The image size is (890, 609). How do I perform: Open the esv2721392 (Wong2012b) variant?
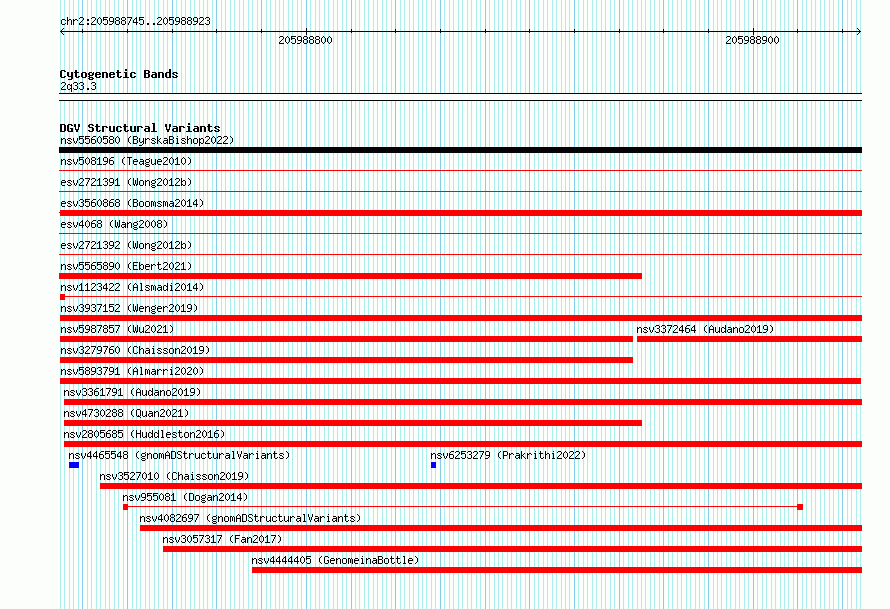tap(126, 245)
